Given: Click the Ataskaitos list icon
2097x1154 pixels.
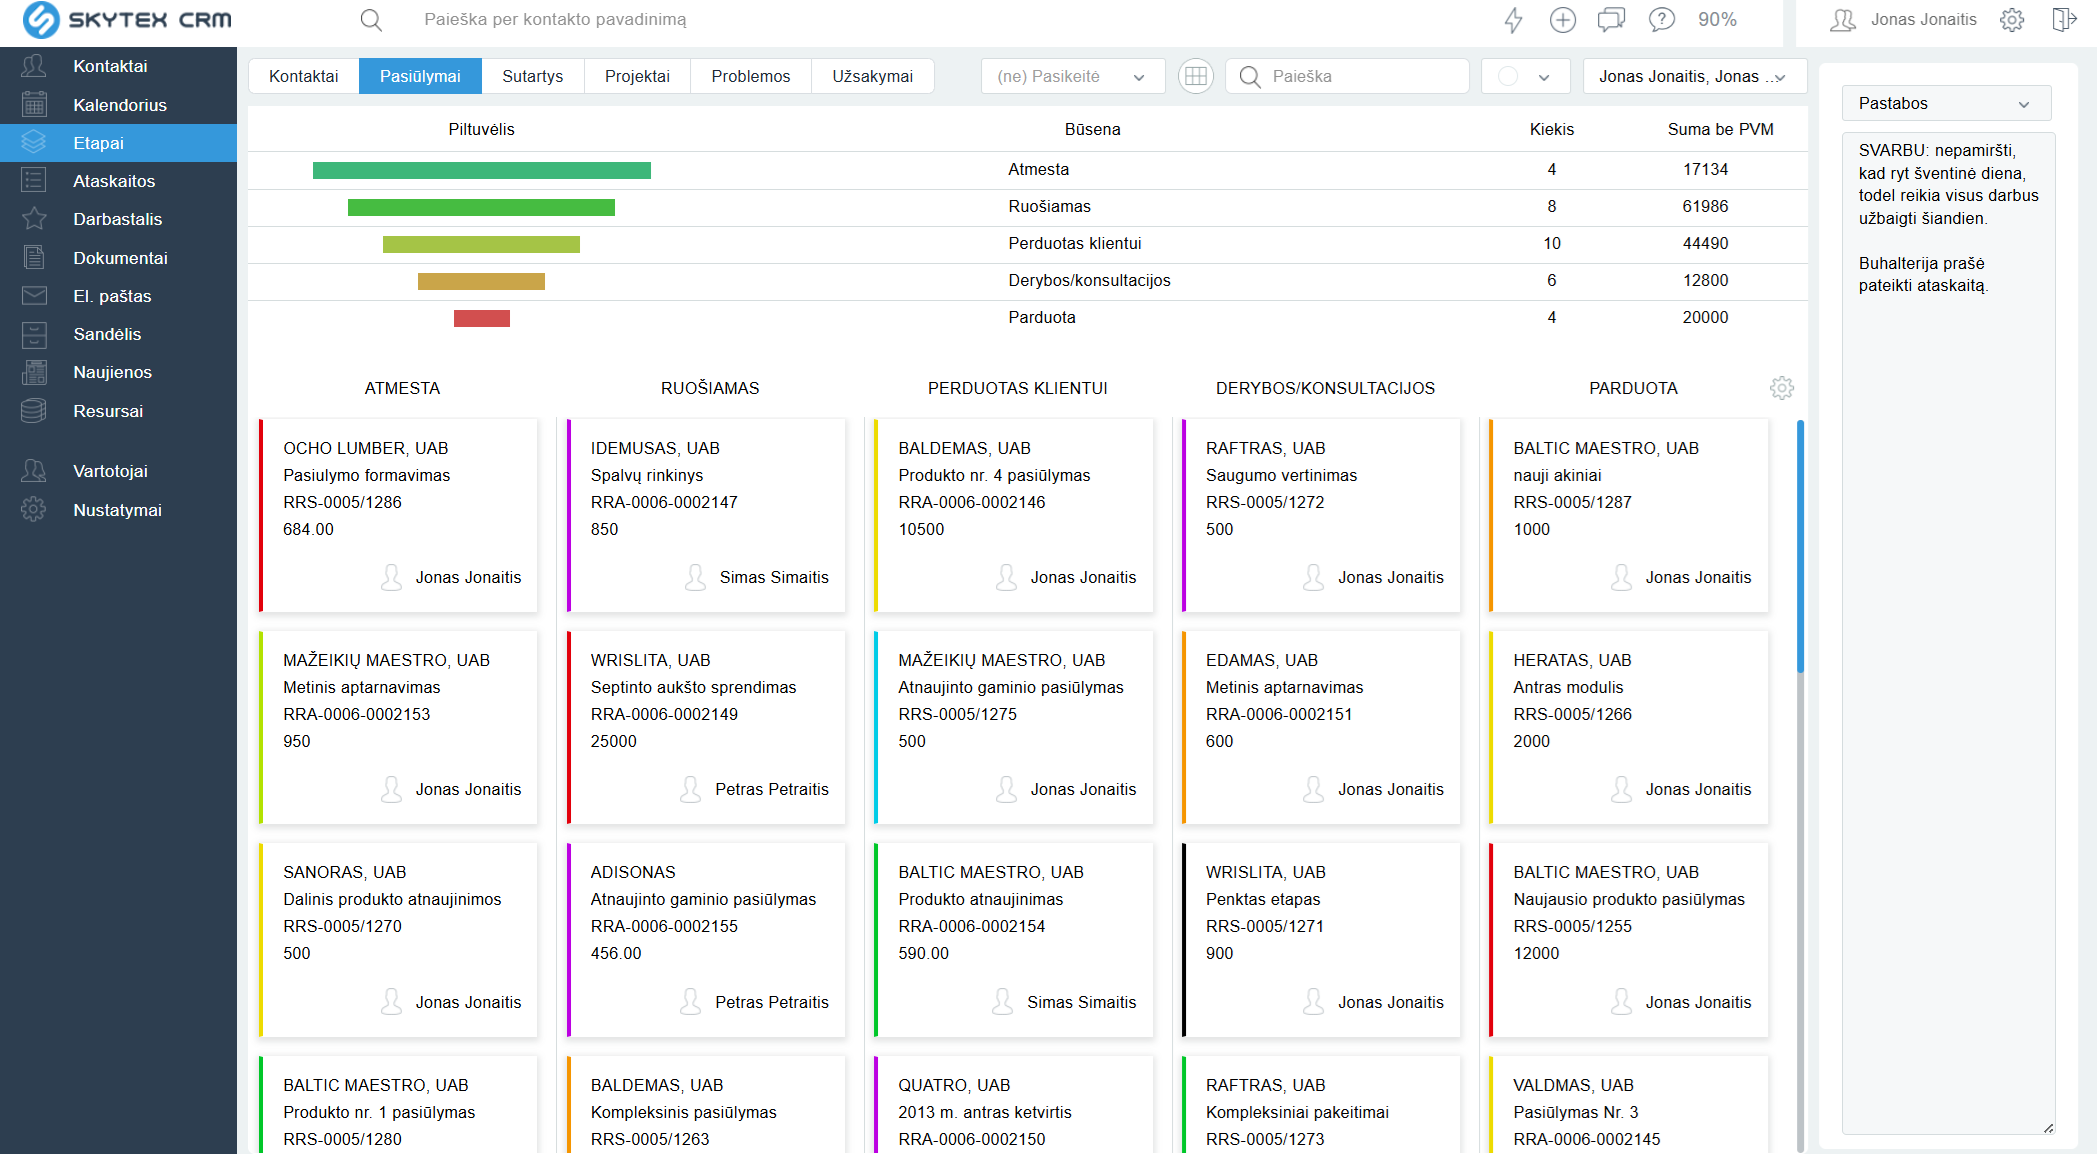Looking at the screenshot, I should click(x=34, y=181).
